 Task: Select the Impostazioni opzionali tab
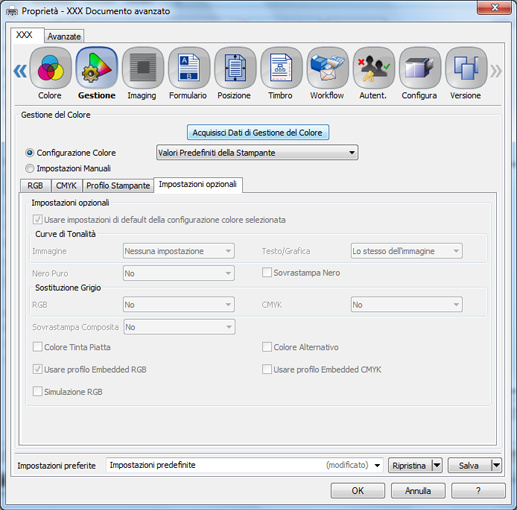[x=198, y=184]
